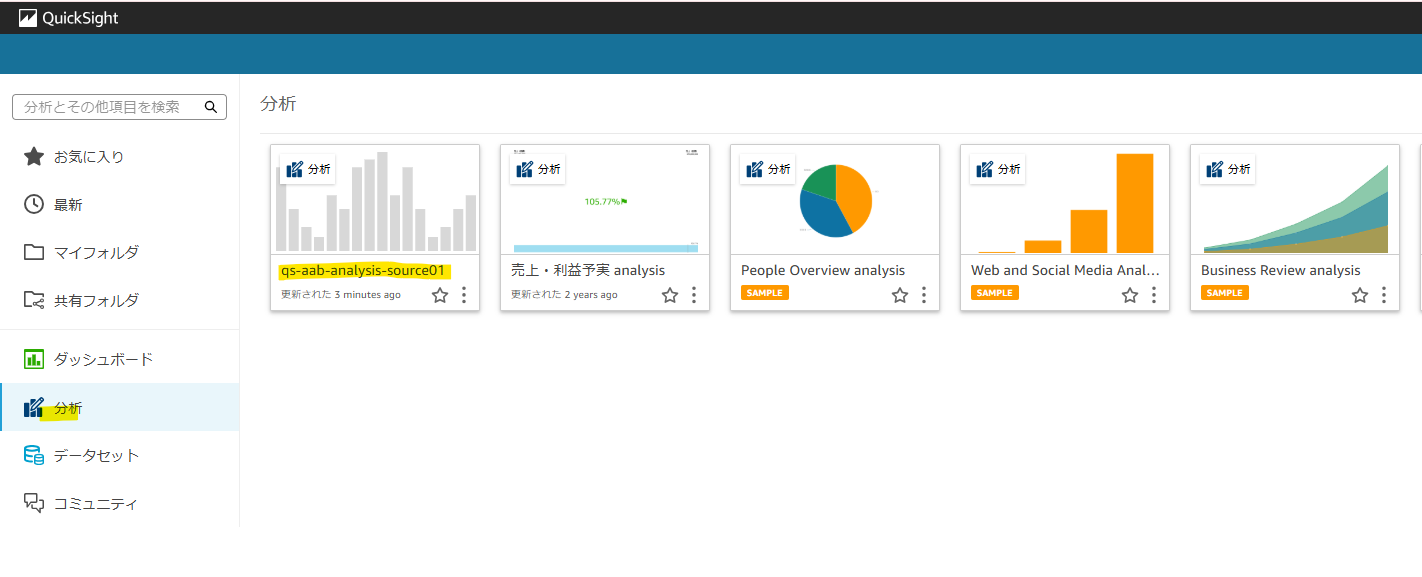The width and height of the screenshot is (1422, 577).
Task: Open qs-aab-analysis-source01 analysis title
Action: point(363,270)
